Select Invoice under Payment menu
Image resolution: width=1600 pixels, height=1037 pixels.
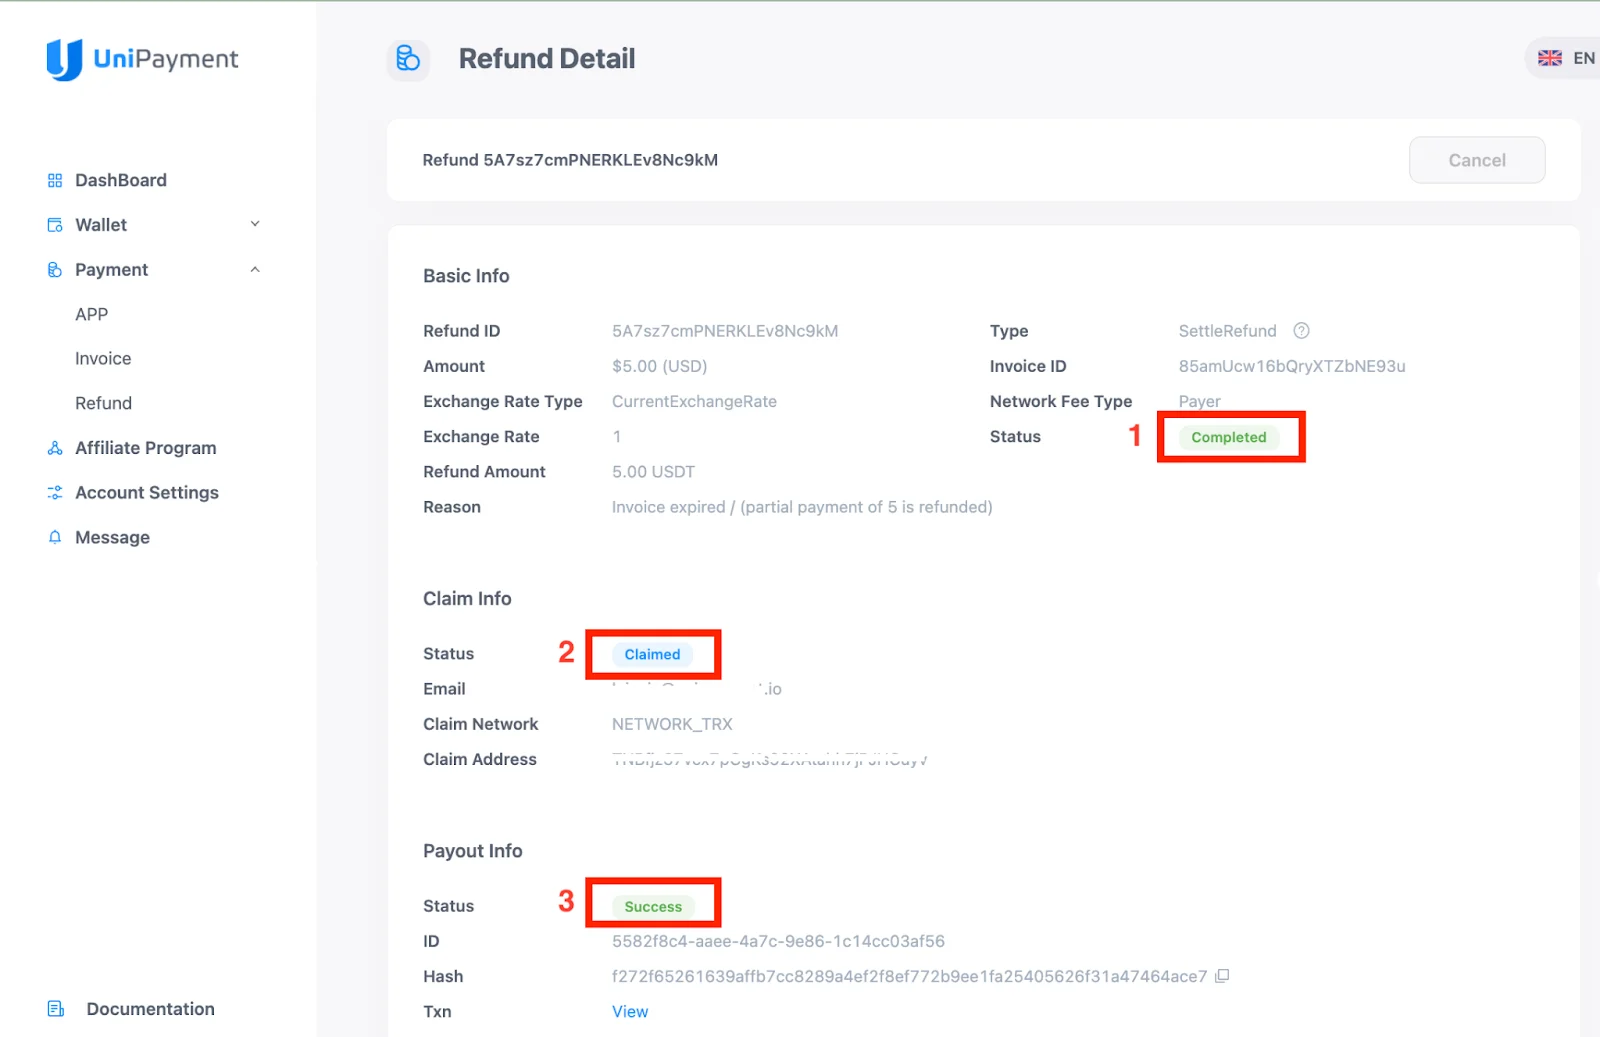pos(102,358)
